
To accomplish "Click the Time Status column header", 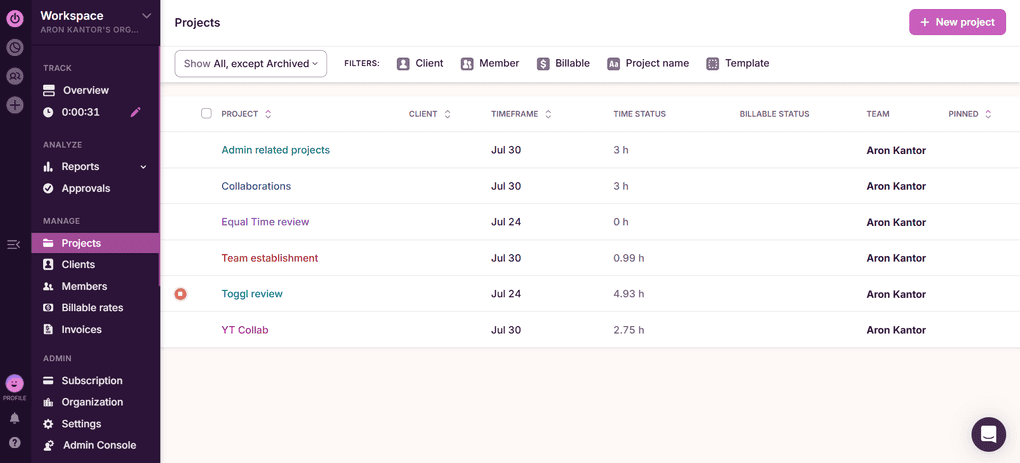I will tap(639, 114).
